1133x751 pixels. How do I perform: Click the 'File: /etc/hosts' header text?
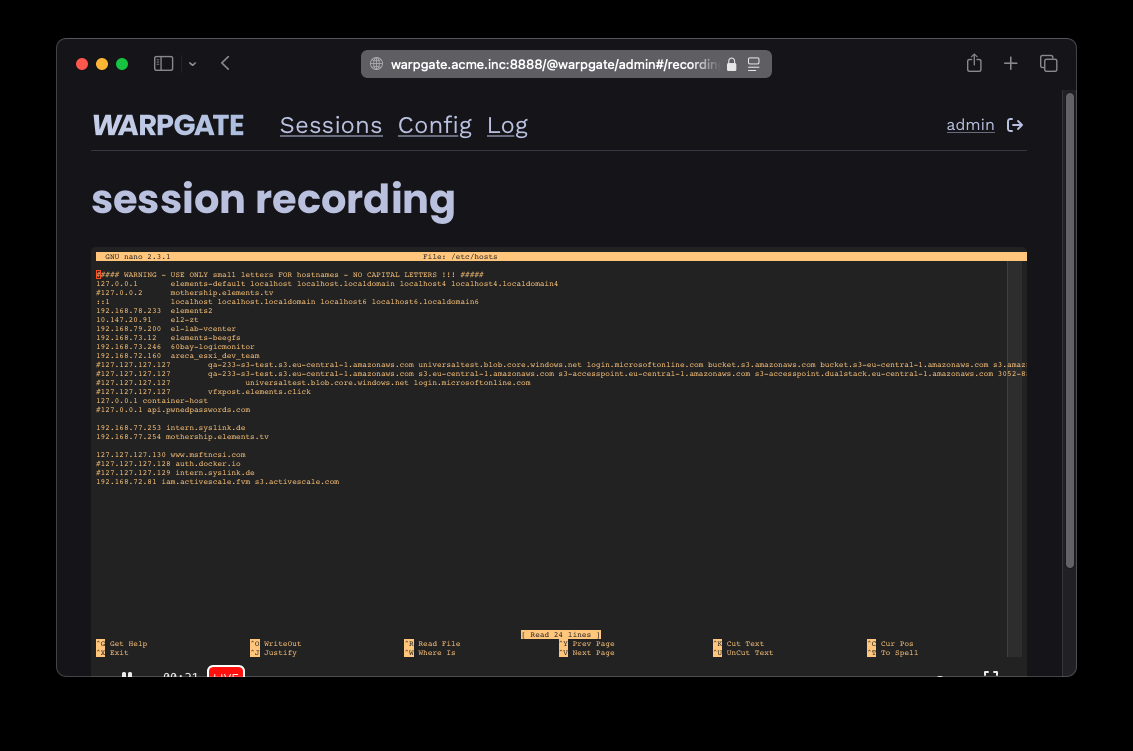point(460,257)
